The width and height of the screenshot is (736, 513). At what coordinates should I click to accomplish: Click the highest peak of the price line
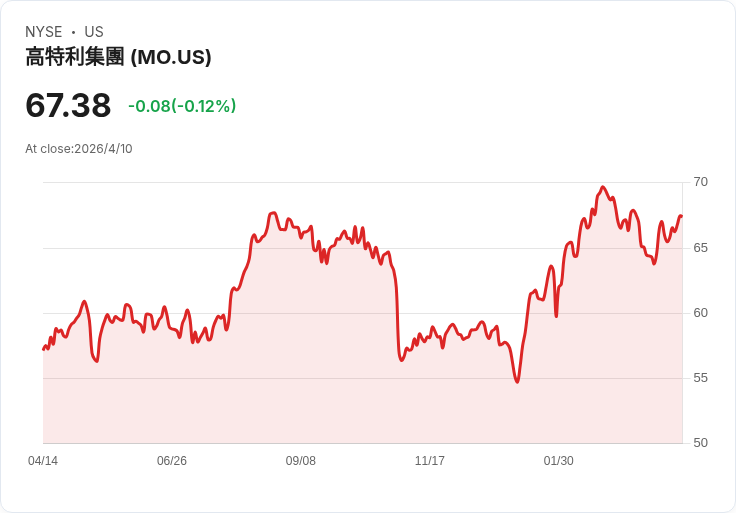point(602,187)
